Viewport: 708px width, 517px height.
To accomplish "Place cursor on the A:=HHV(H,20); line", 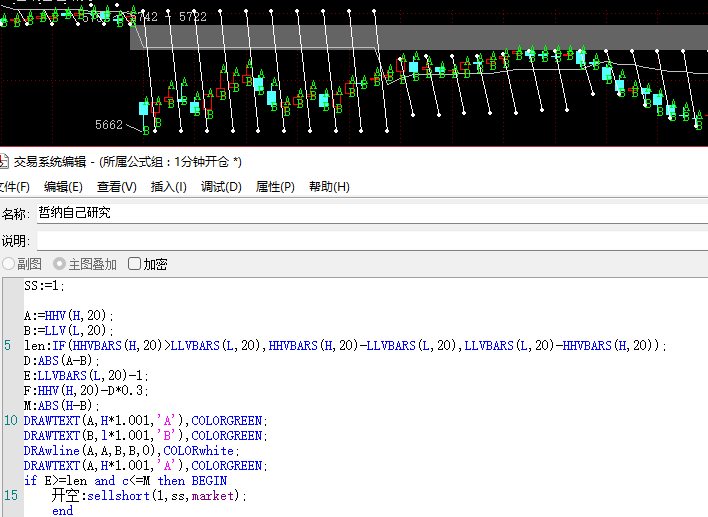I will pos(69,316).
